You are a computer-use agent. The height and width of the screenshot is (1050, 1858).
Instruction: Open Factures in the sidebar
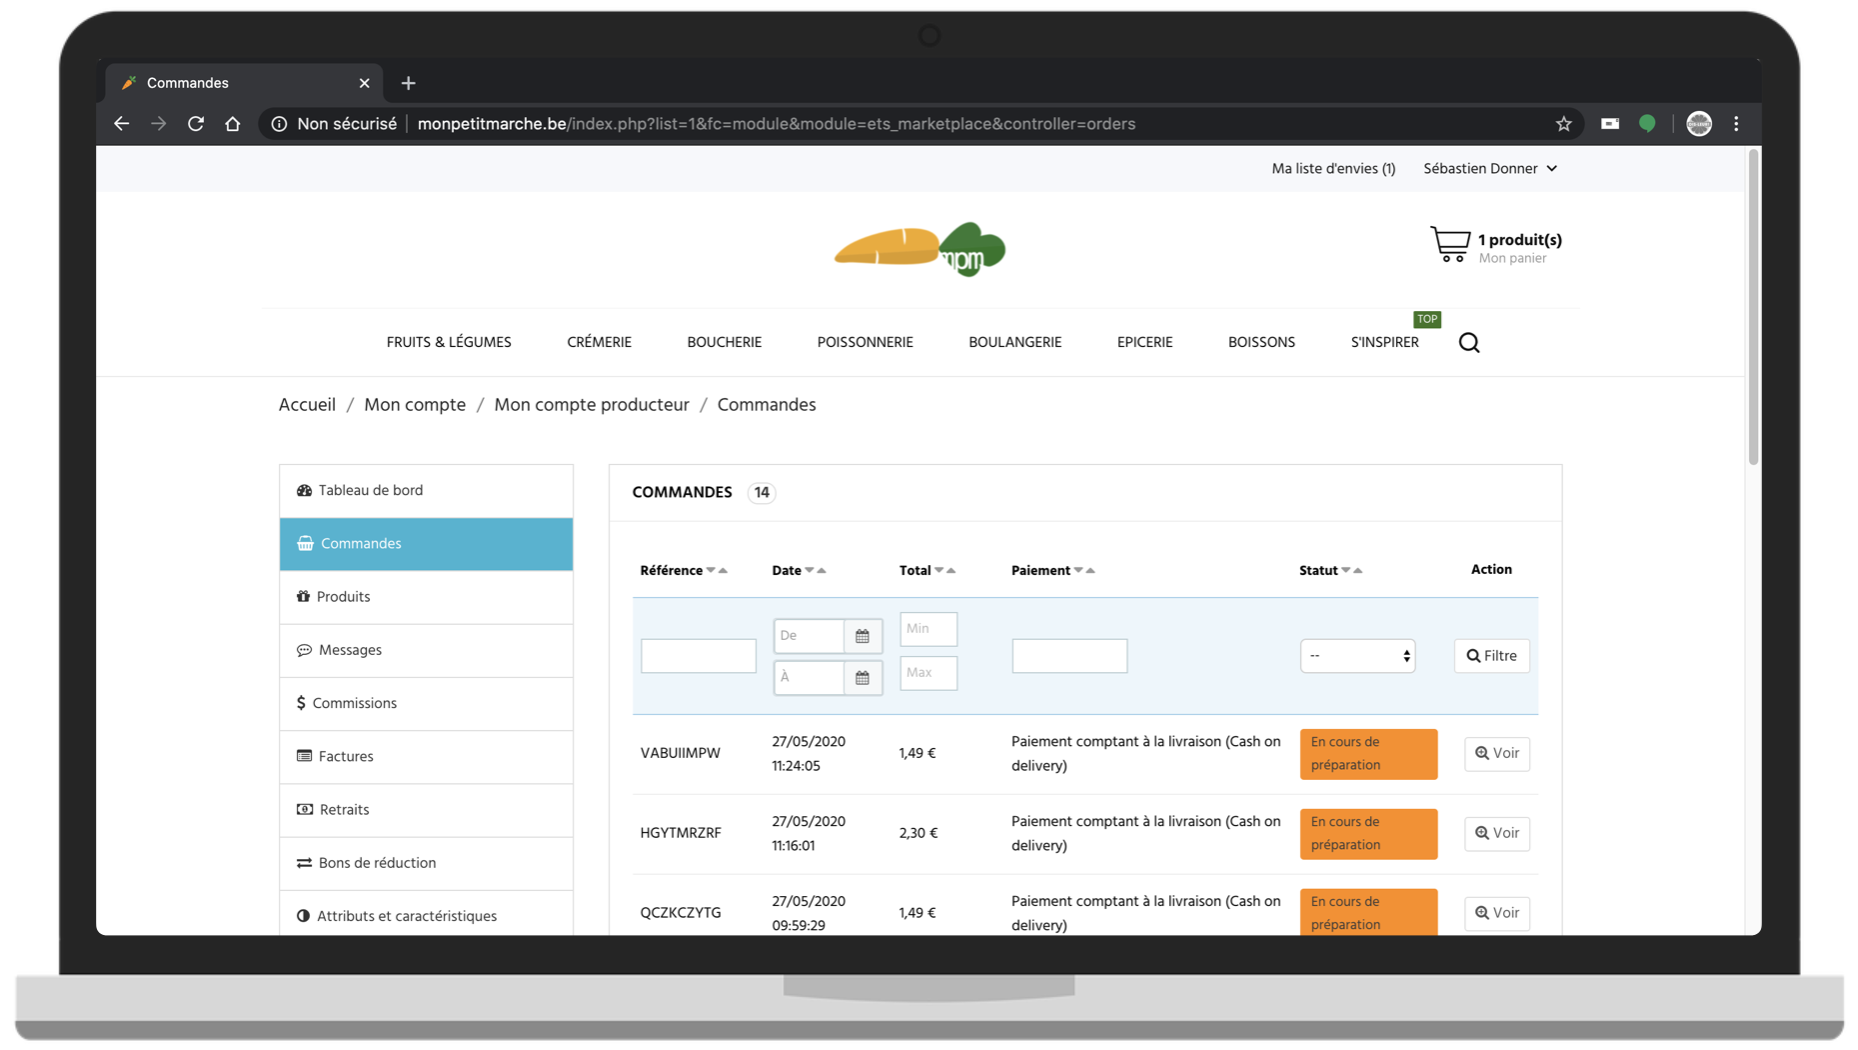(x=426, y=757)
